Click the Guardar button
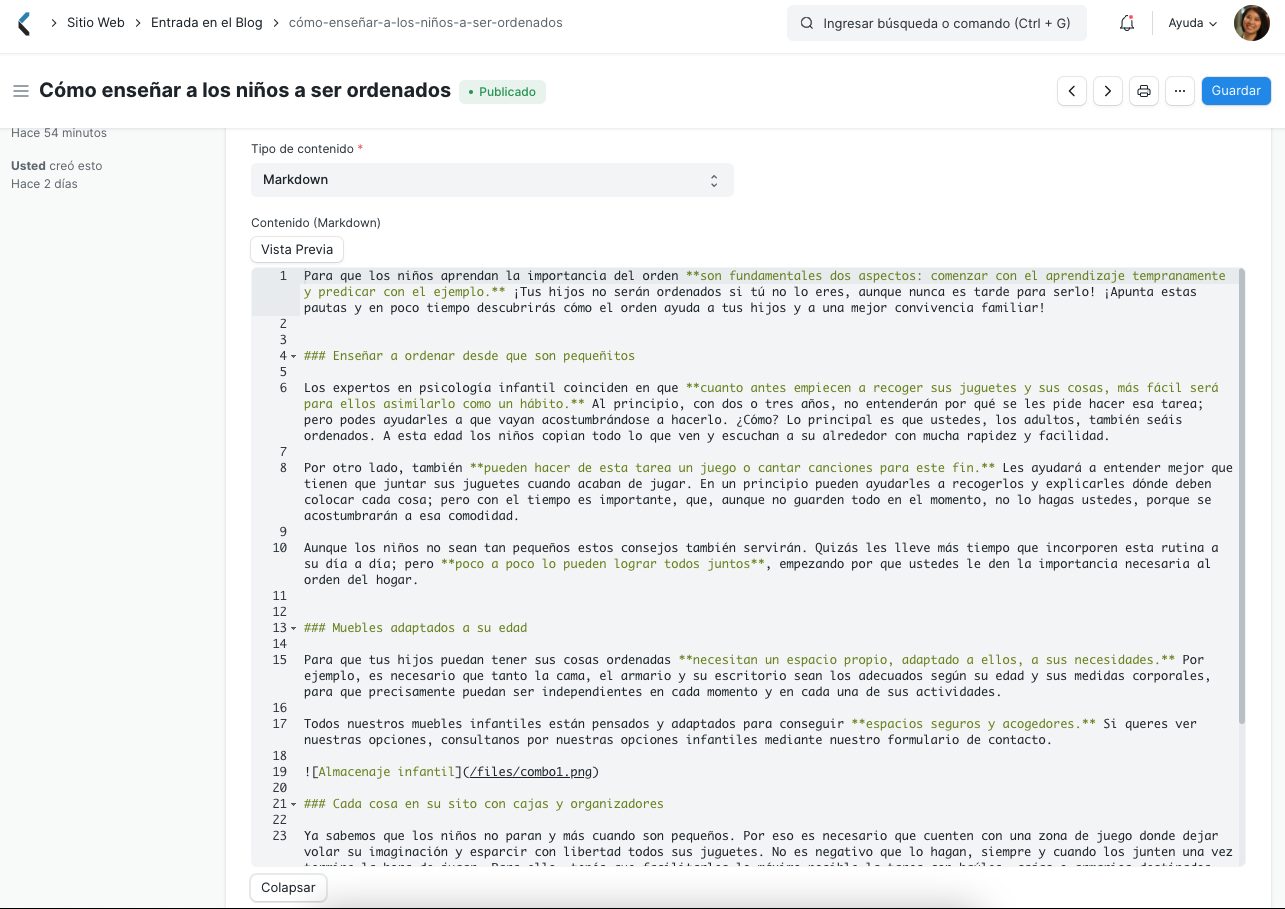This screenshot has height=909, width=1285. tap(1236, 90)
